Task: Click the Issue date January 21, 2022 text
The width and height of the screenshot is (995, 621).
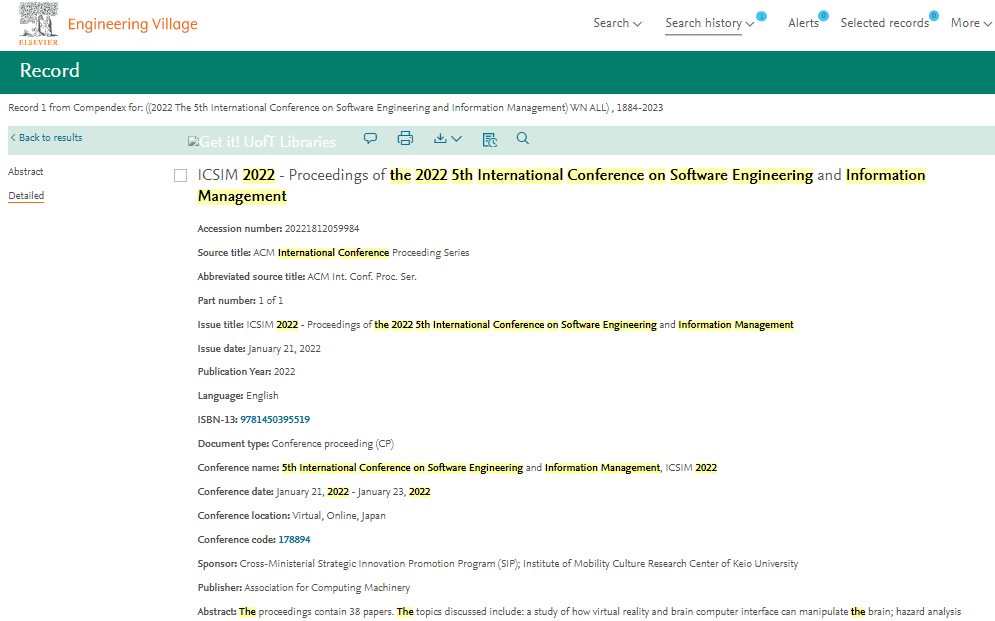Action: 259,348
